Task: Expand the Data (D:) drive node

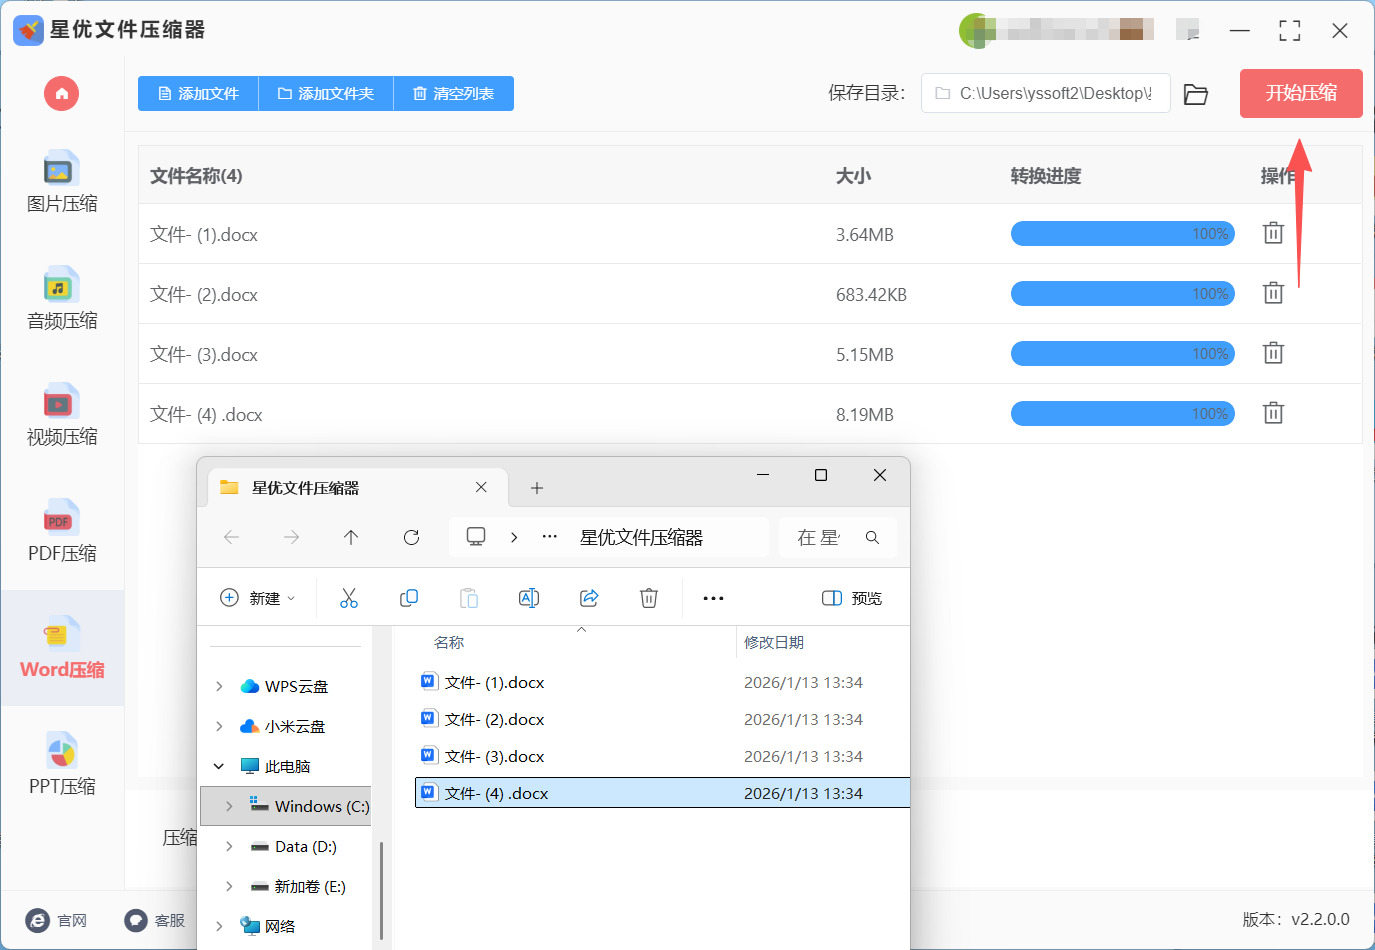Action: point(229,846)
